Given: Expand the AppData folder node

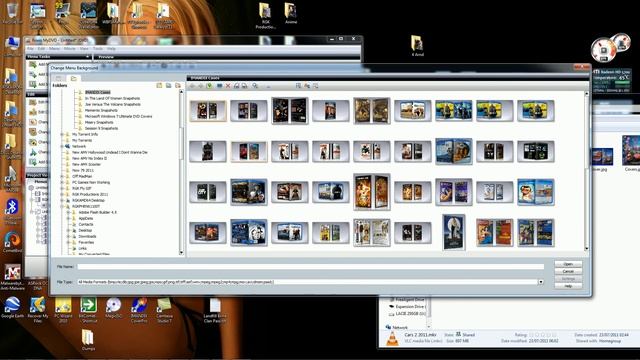Looking at the screenshot, I should click(69, 218).
